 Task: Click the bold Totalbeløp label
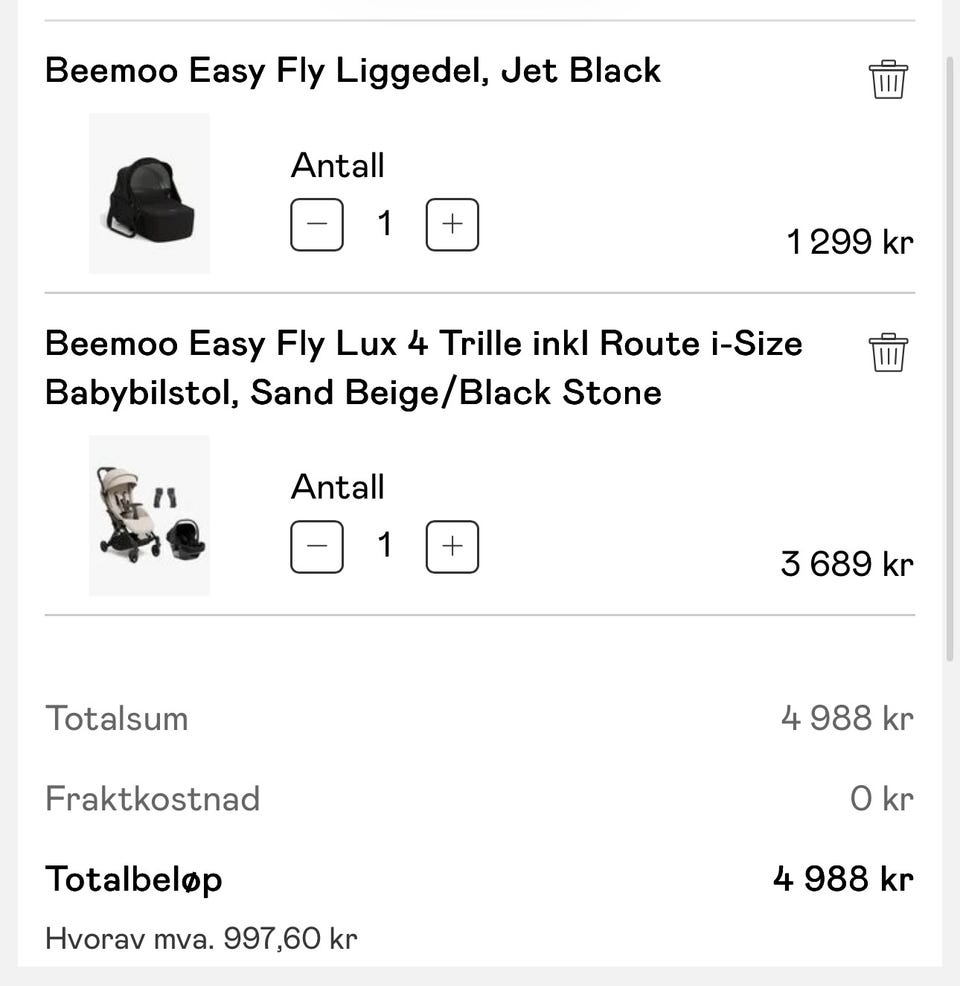[x=133, y=879]
